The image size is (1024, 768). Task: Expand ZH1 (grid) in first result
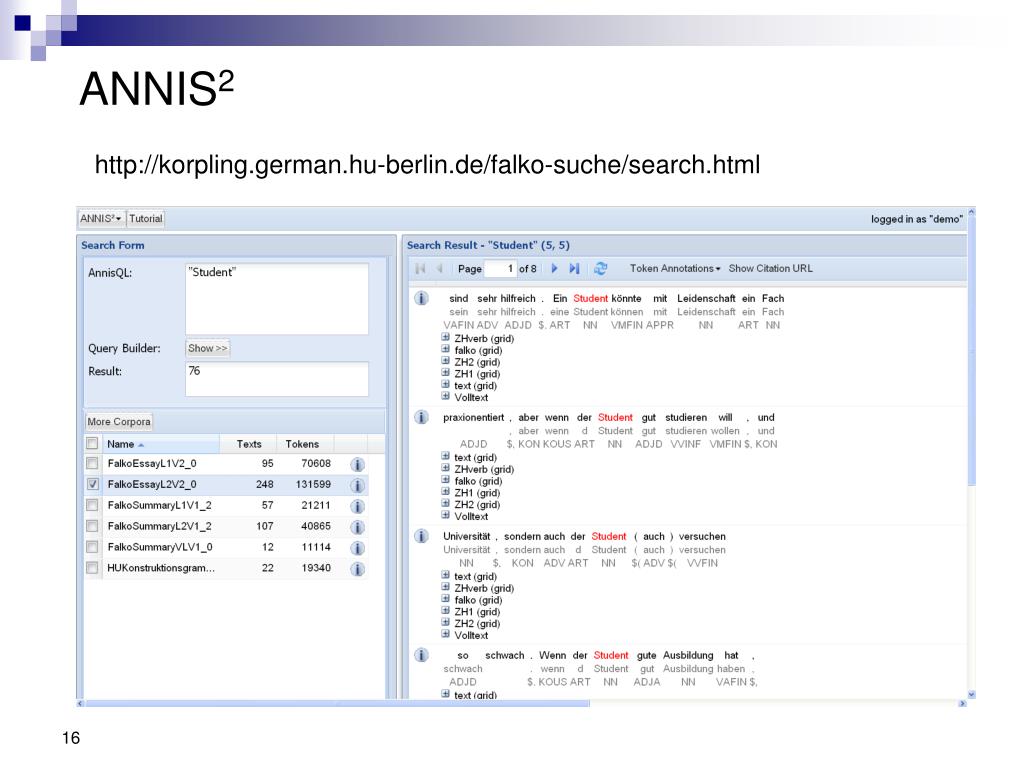(445, 373)
